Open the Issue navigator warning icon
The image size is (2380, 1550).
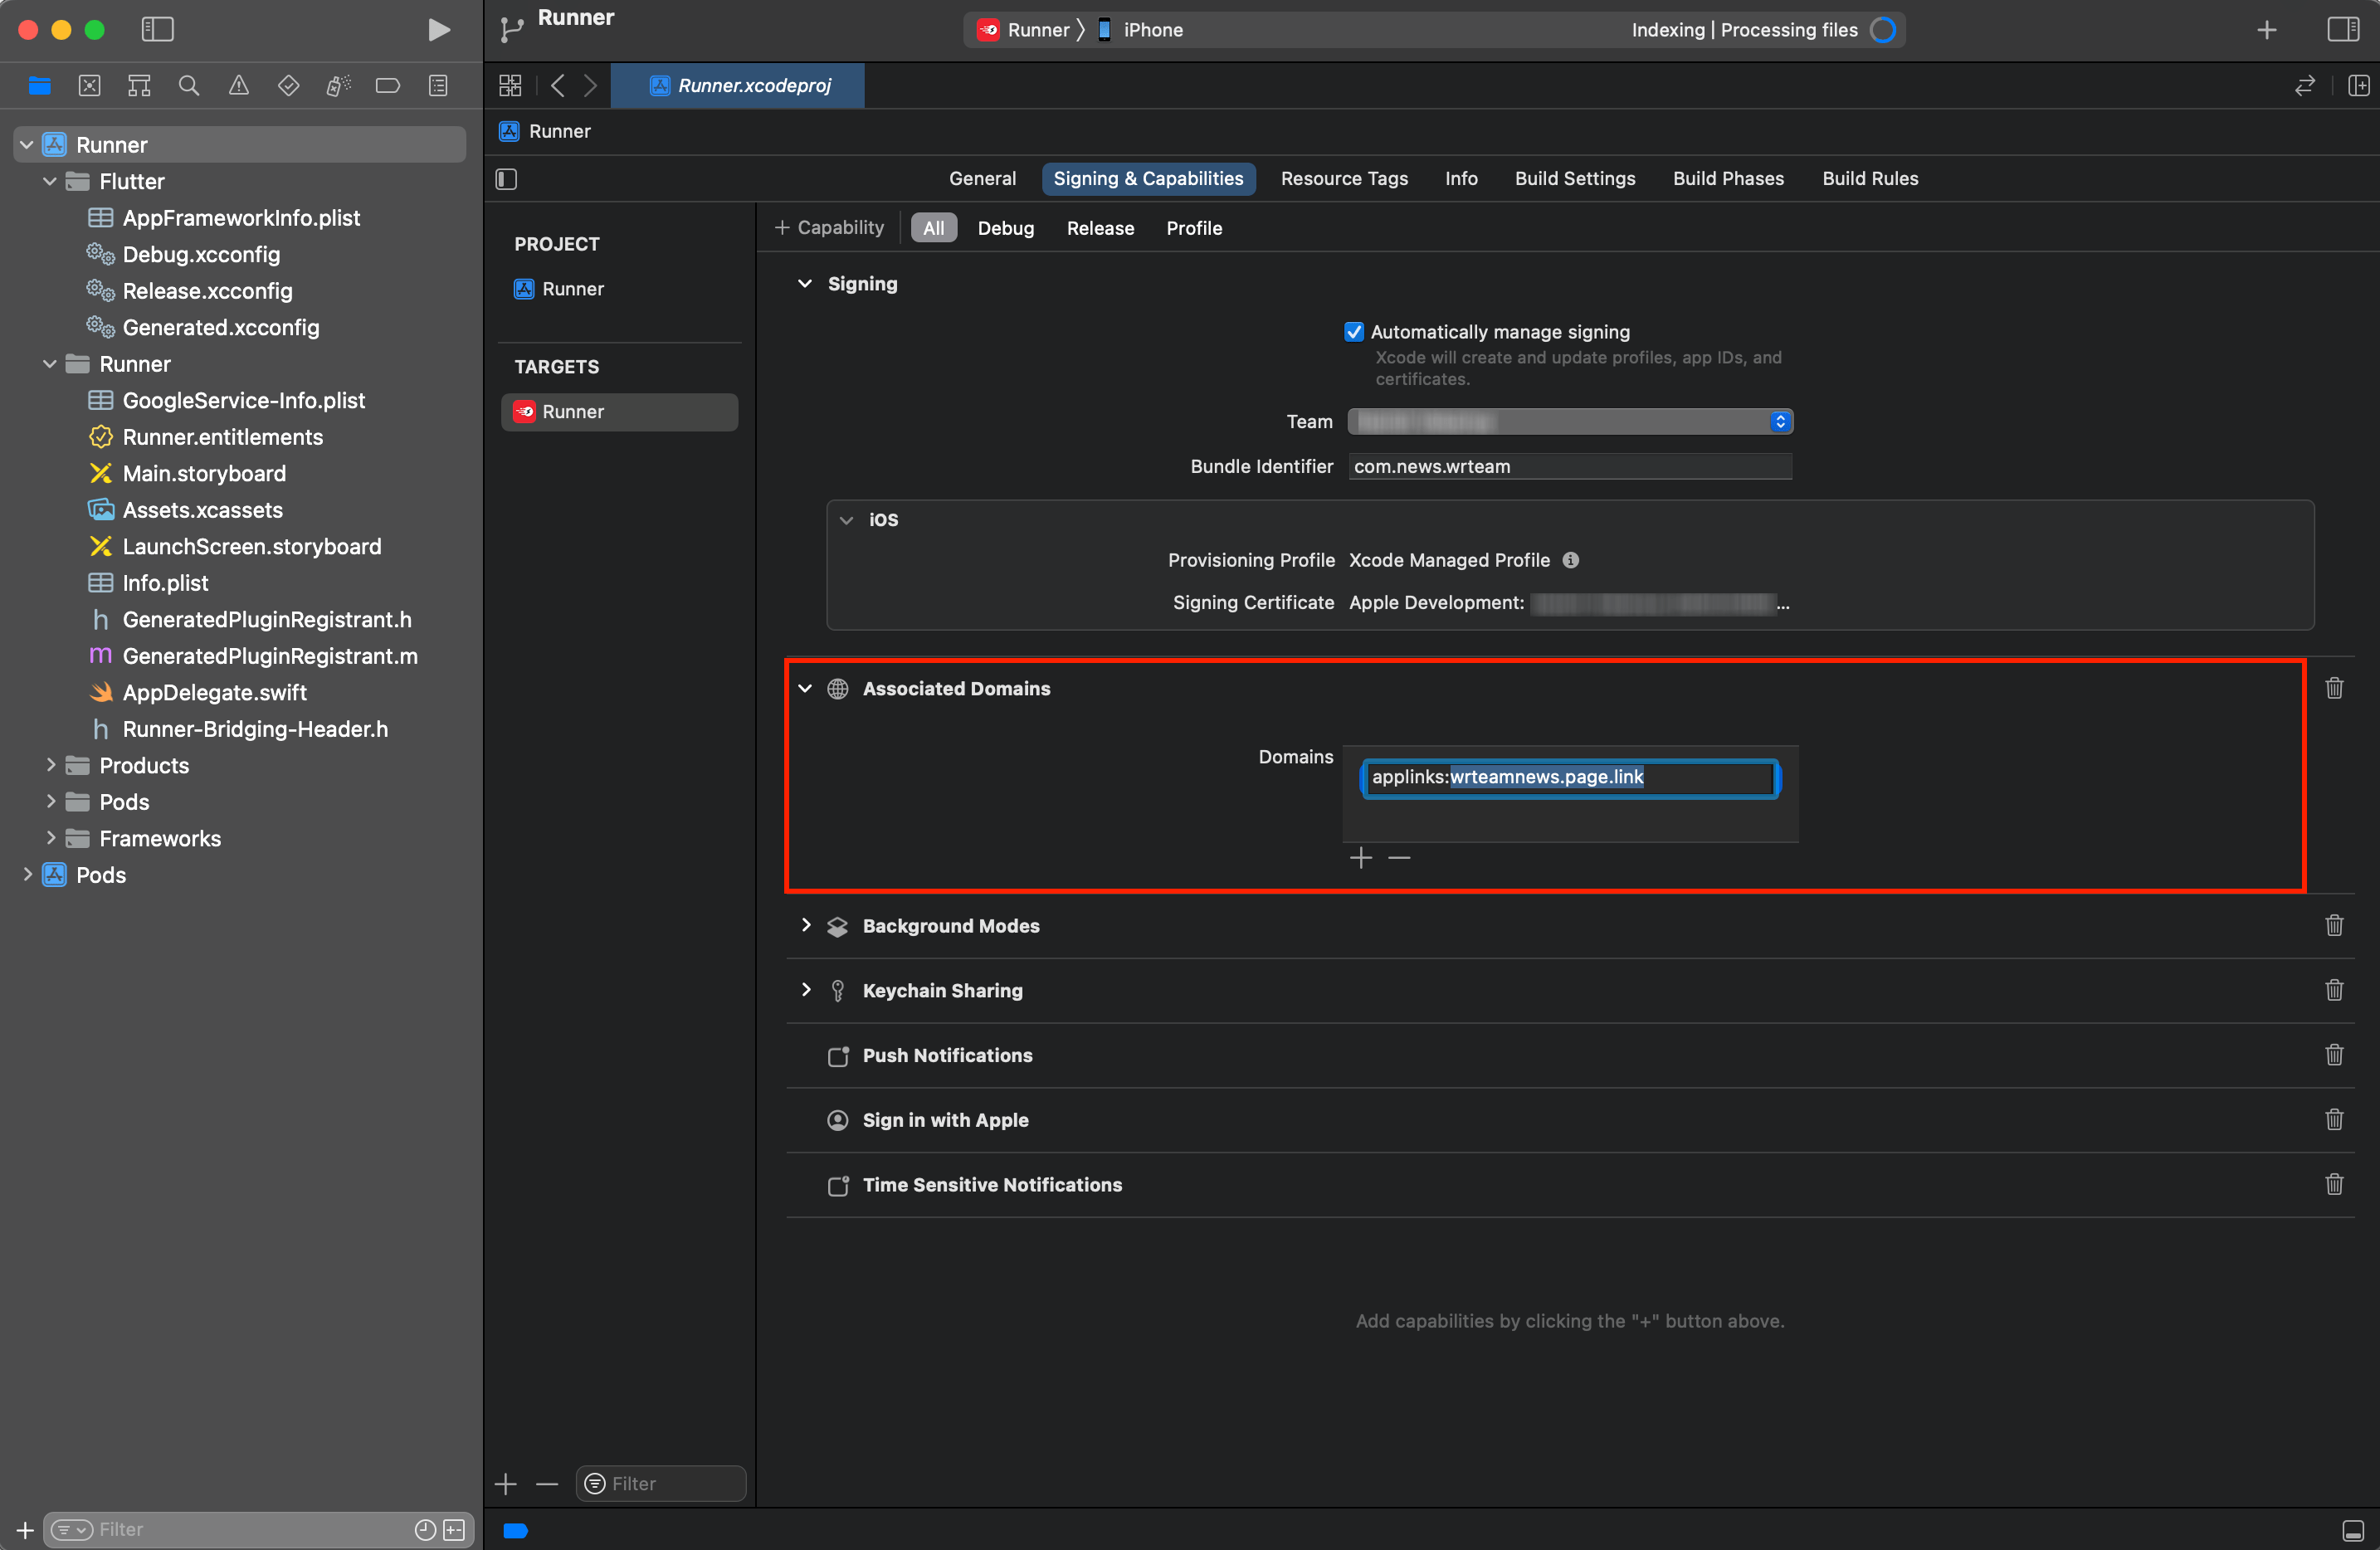point(238,86)
